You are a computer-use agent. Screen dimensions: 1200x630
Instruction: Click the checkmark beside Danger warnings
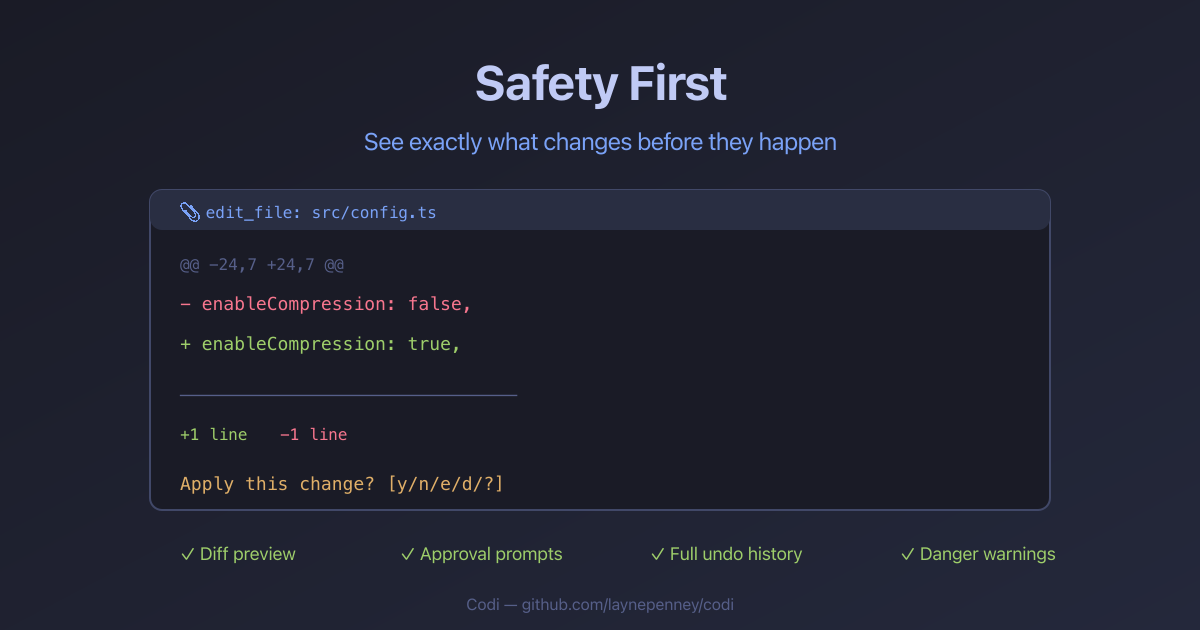[907, 554]
